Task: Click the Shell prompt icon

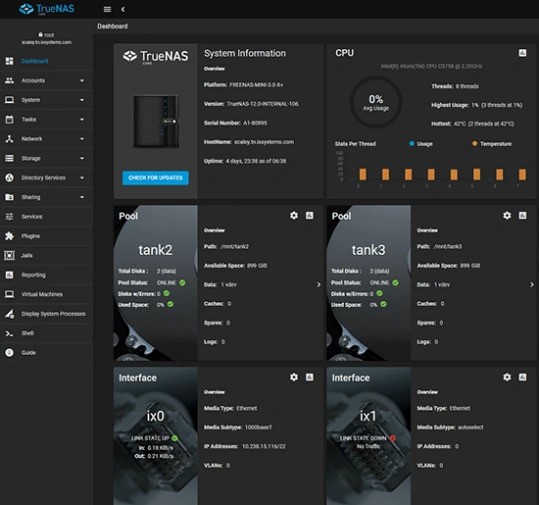Action: pyautogui.click(x=9, y=333)
